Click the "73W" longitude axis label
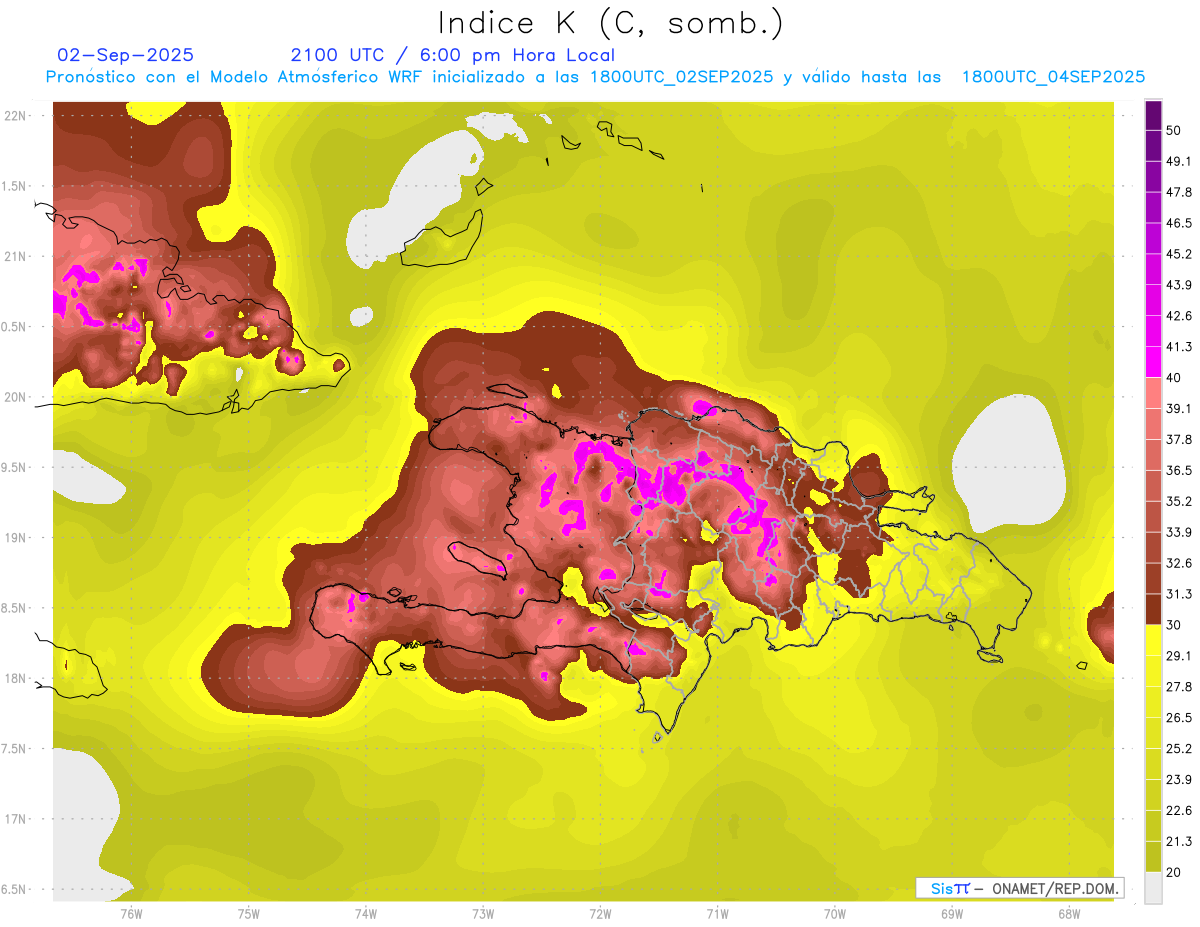 pyautogui.click(x=483, y=914)
